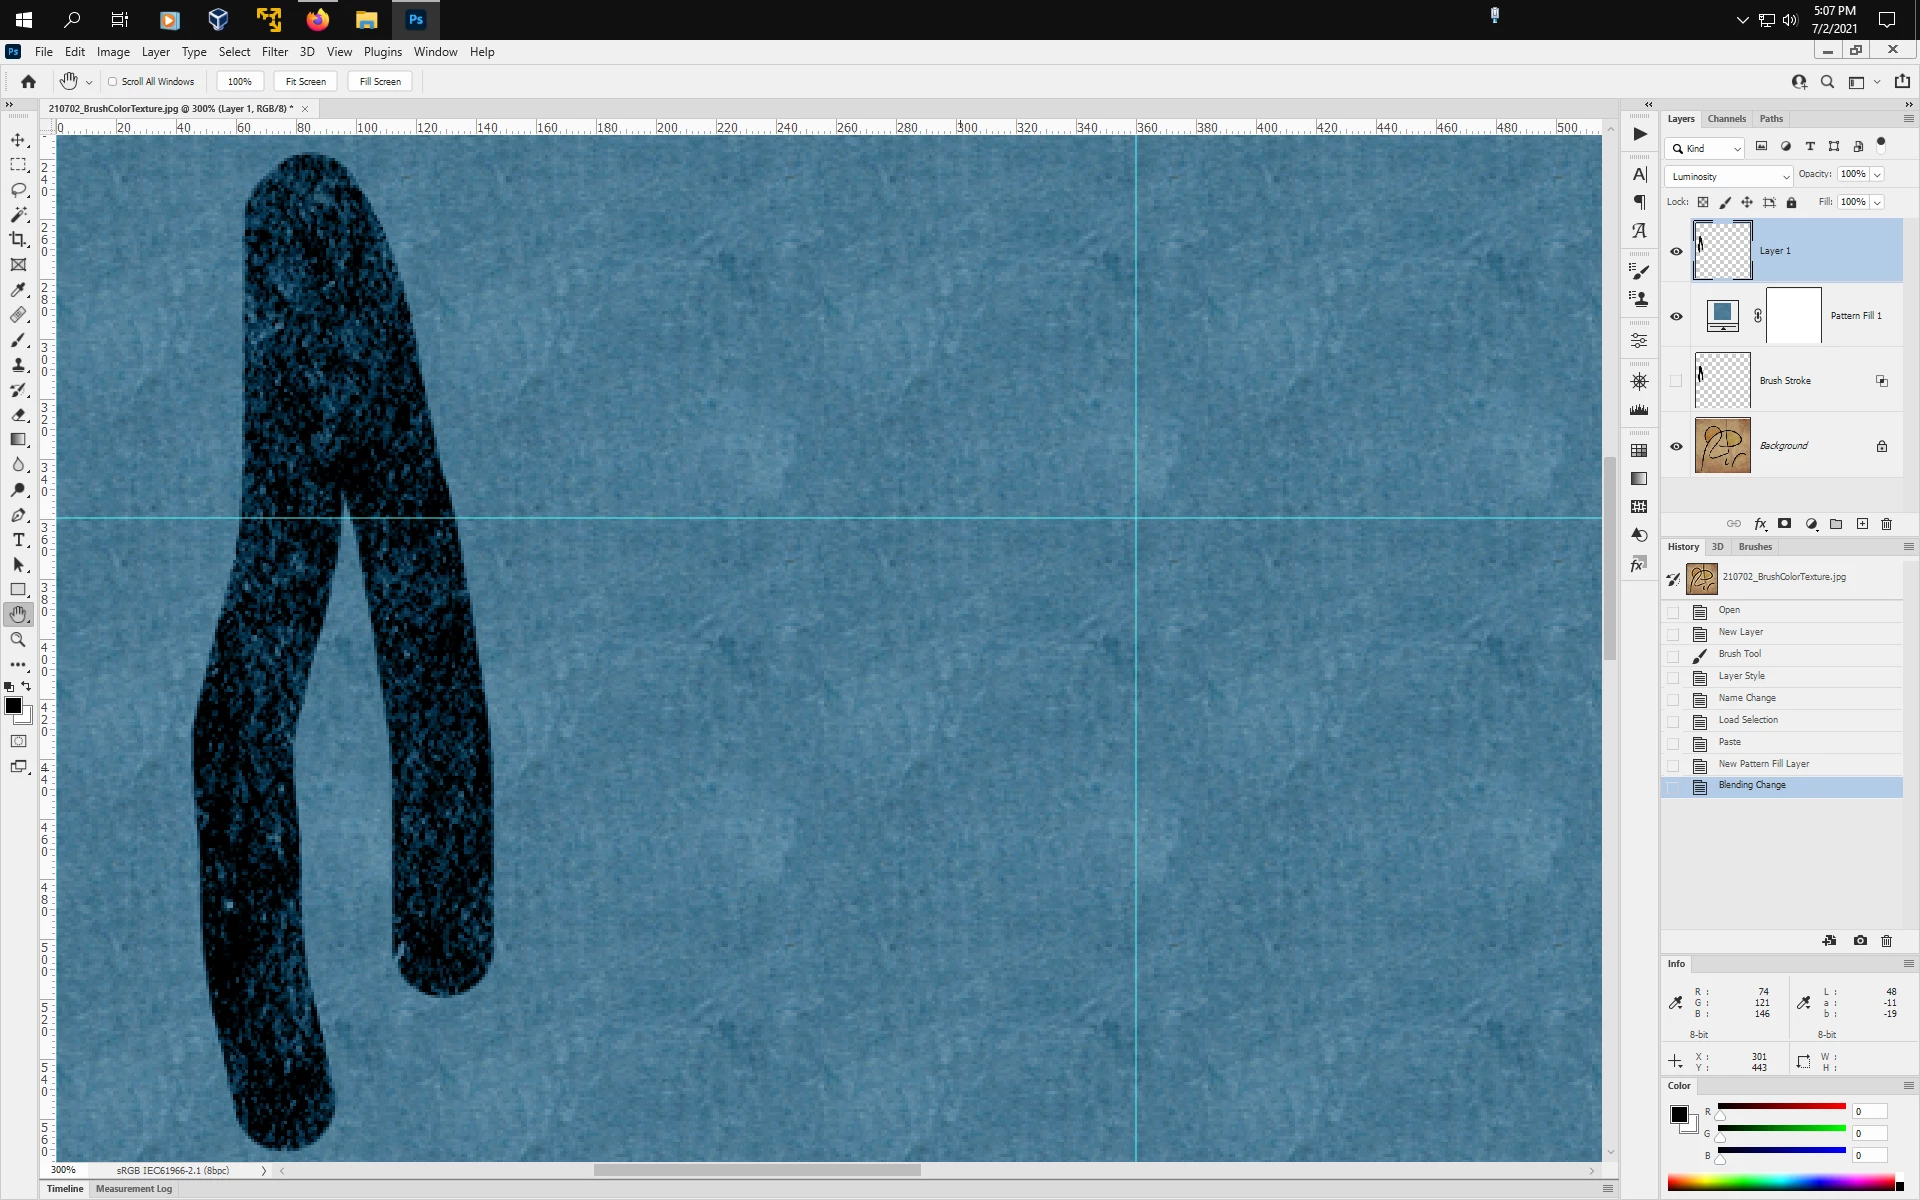Create new snapshot camera icon in History
Screen dimensions: 1920x1200
click(1860, 941)
